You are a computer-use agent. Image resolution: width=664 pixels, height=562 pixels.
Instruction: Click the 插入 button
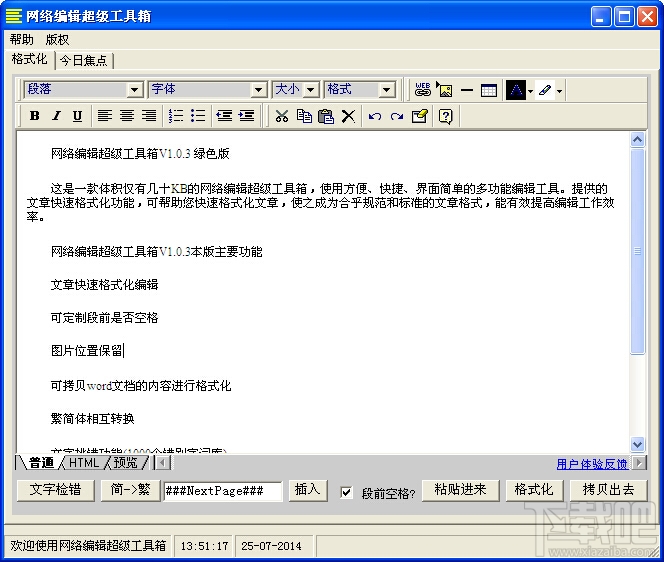point(308,490)
